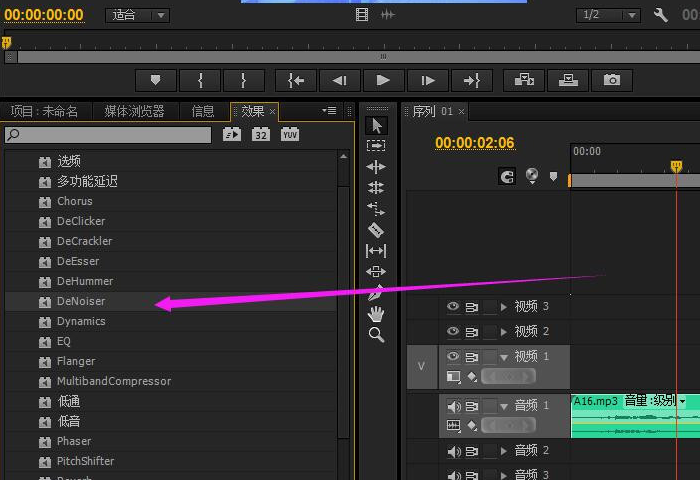Toggle visibility of the 视频 2 track
This screenshot has height=480, width=700.
[x=452, y=331]
